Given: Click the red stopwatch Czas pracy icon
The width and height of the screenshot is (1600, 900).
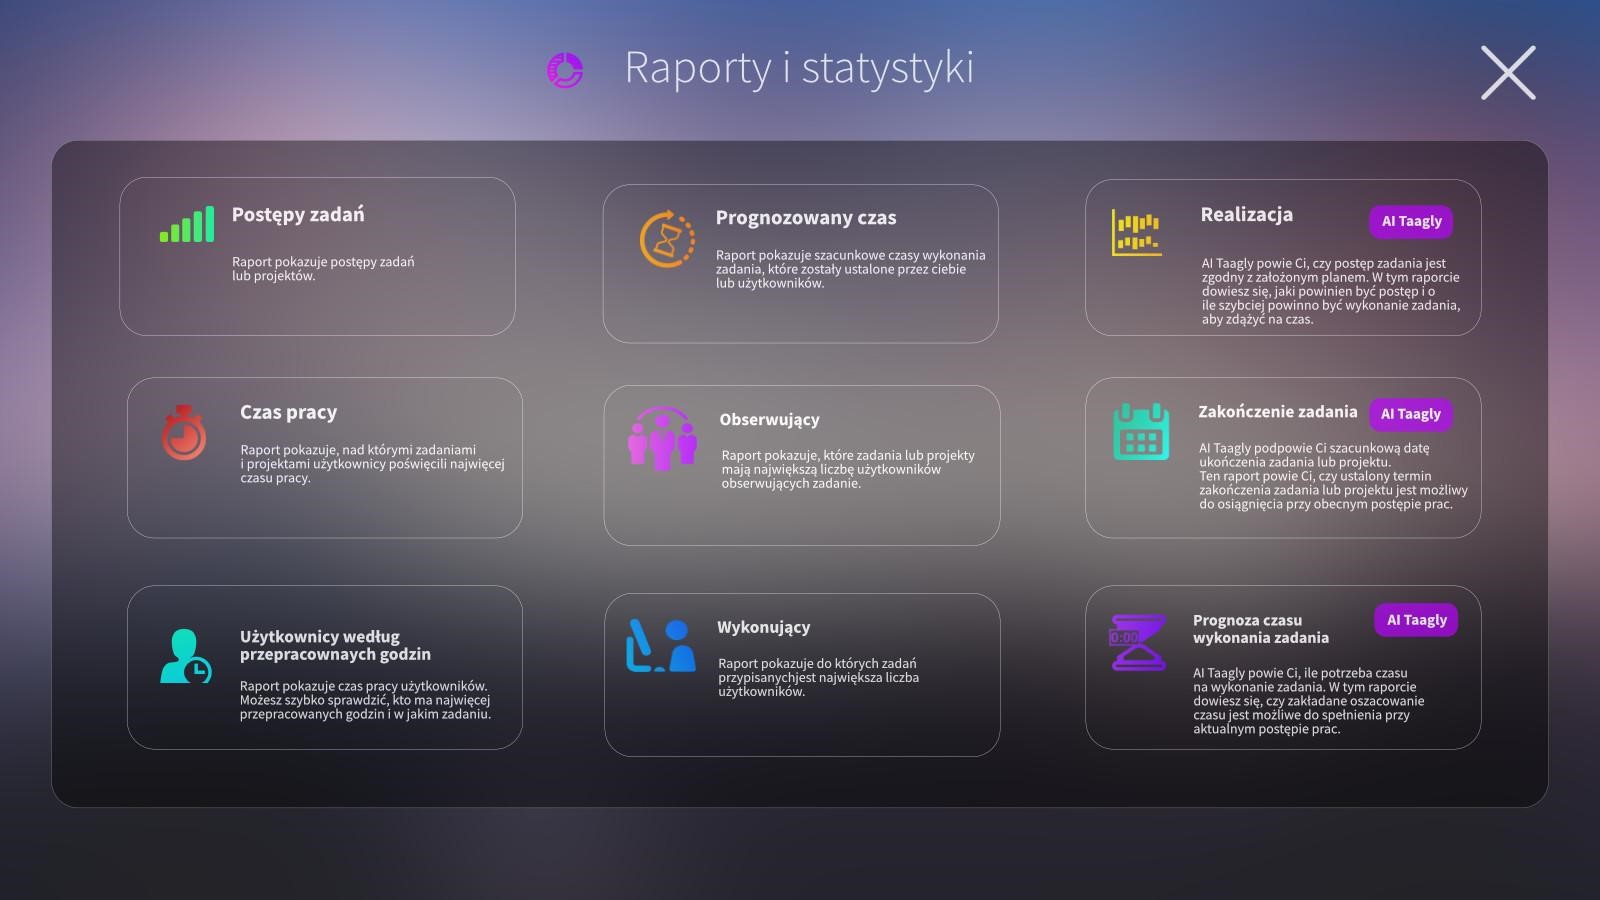Looking at the screenshot, I should 184,432.
